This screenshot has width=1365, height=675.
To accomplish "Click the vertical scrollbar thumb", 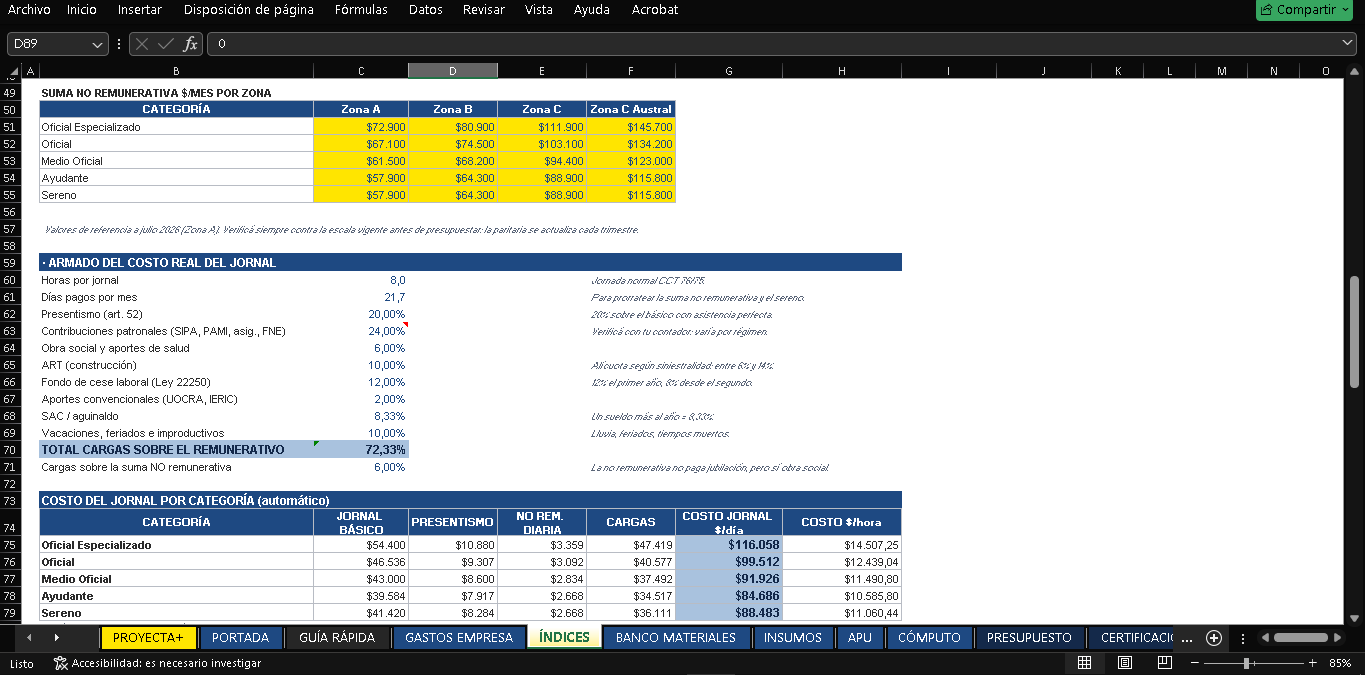I will [1355, 332].
